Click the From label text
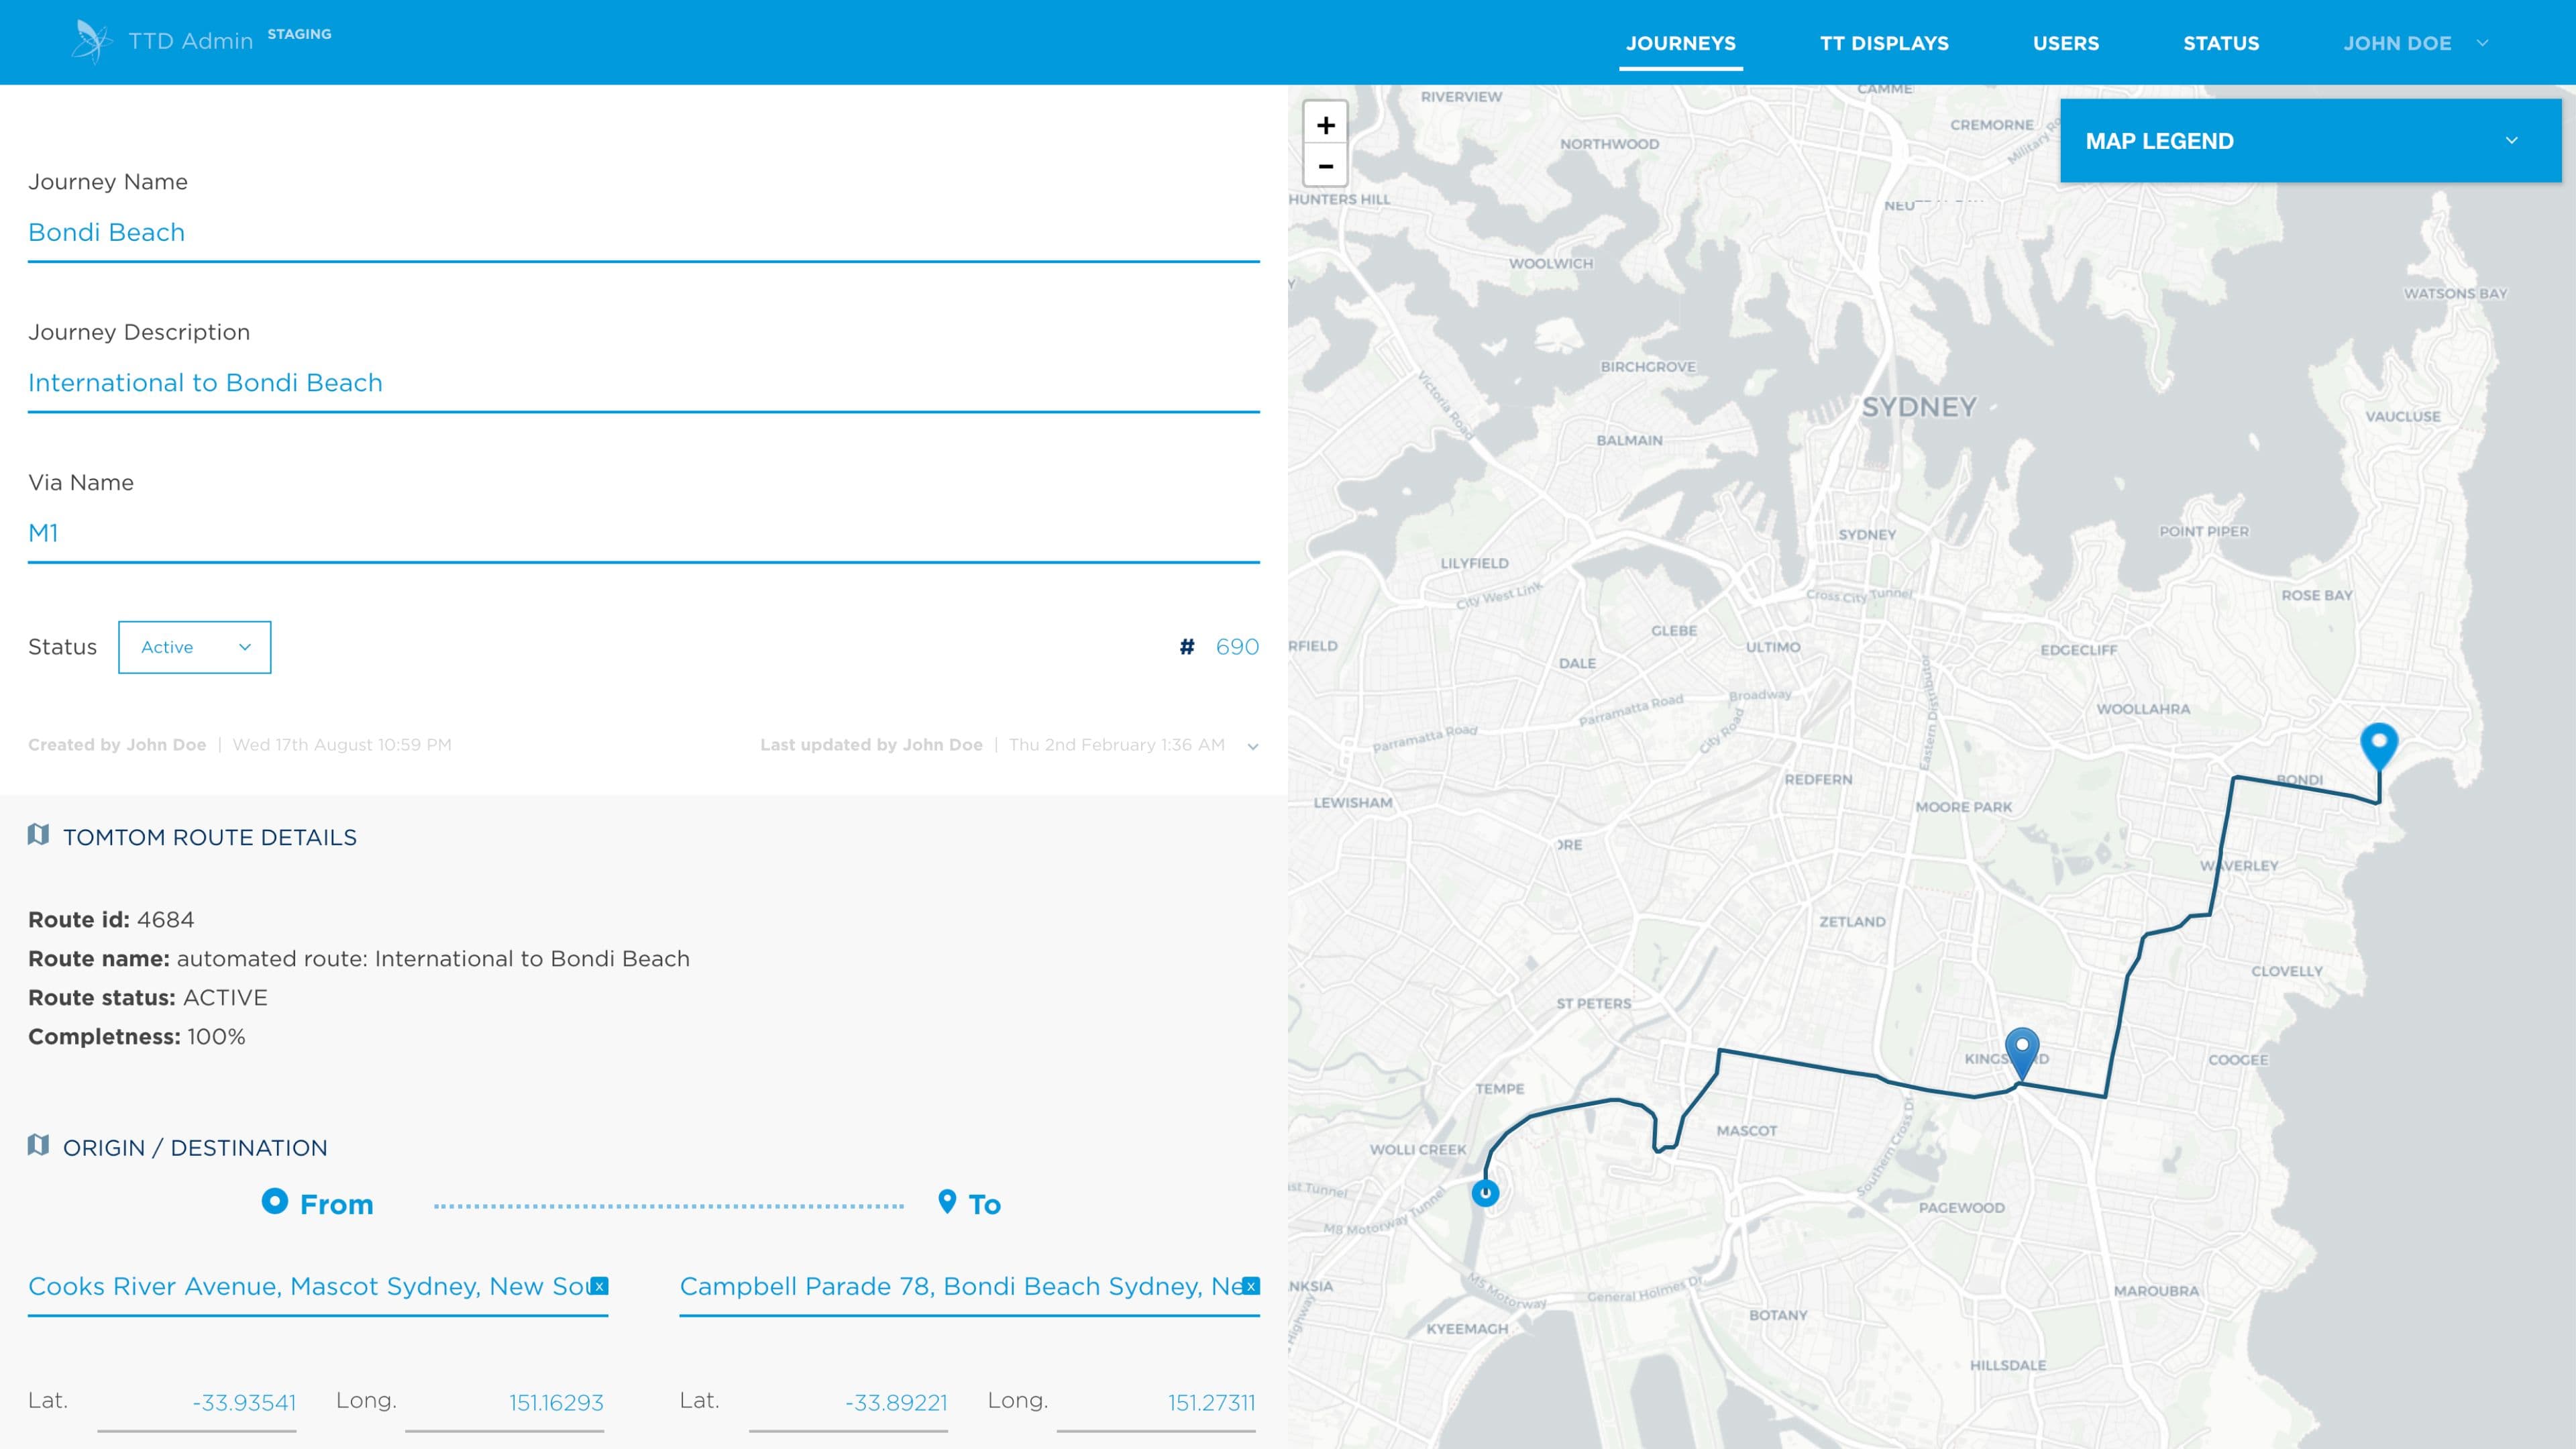The image size is (2576, 1449). click(x=337, y=1205)
